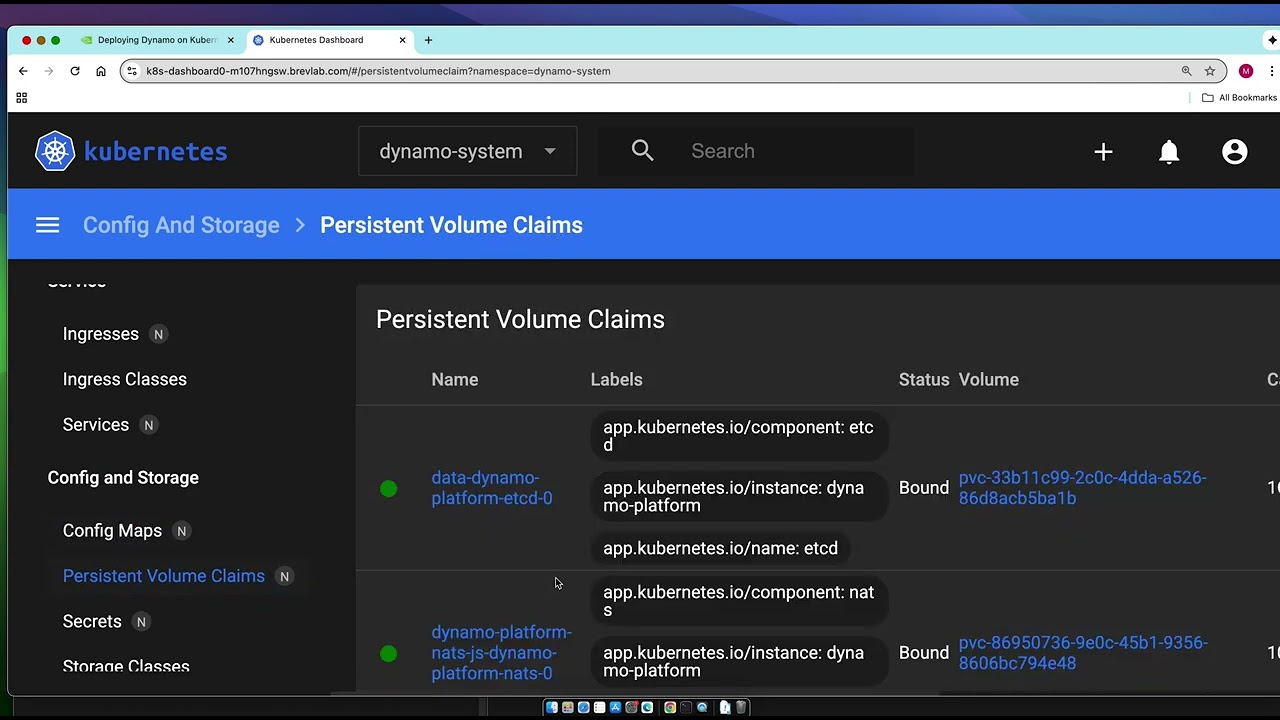The width and height of the screenshot is (1280, 720).
Task: Click the N badge next to Ingresses
Action: pos(158,334)
